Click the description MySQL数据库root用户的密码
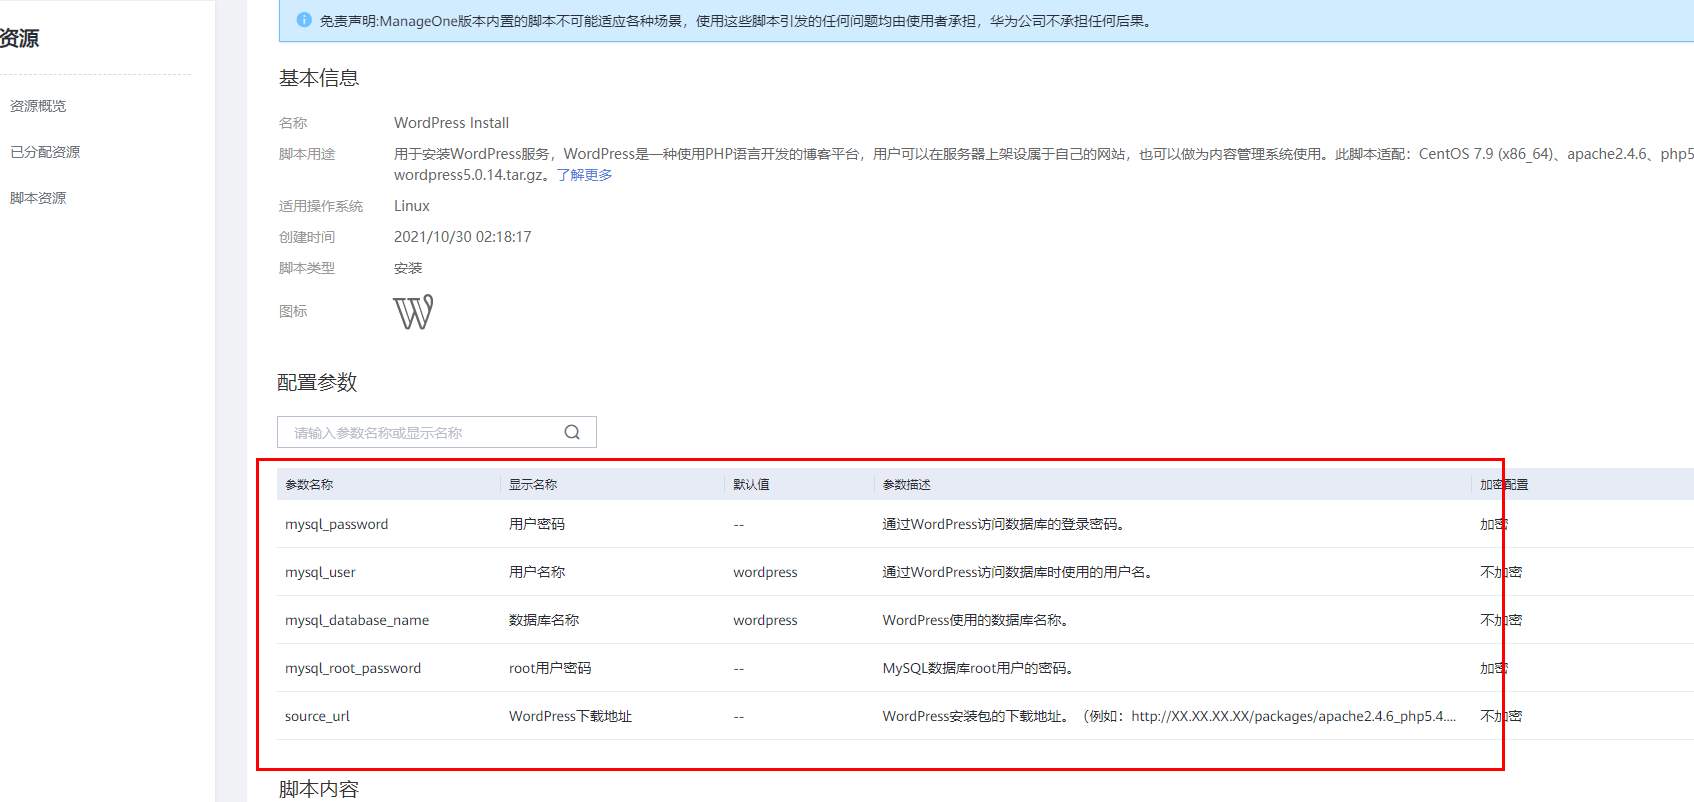 click(x=978, y=668)
